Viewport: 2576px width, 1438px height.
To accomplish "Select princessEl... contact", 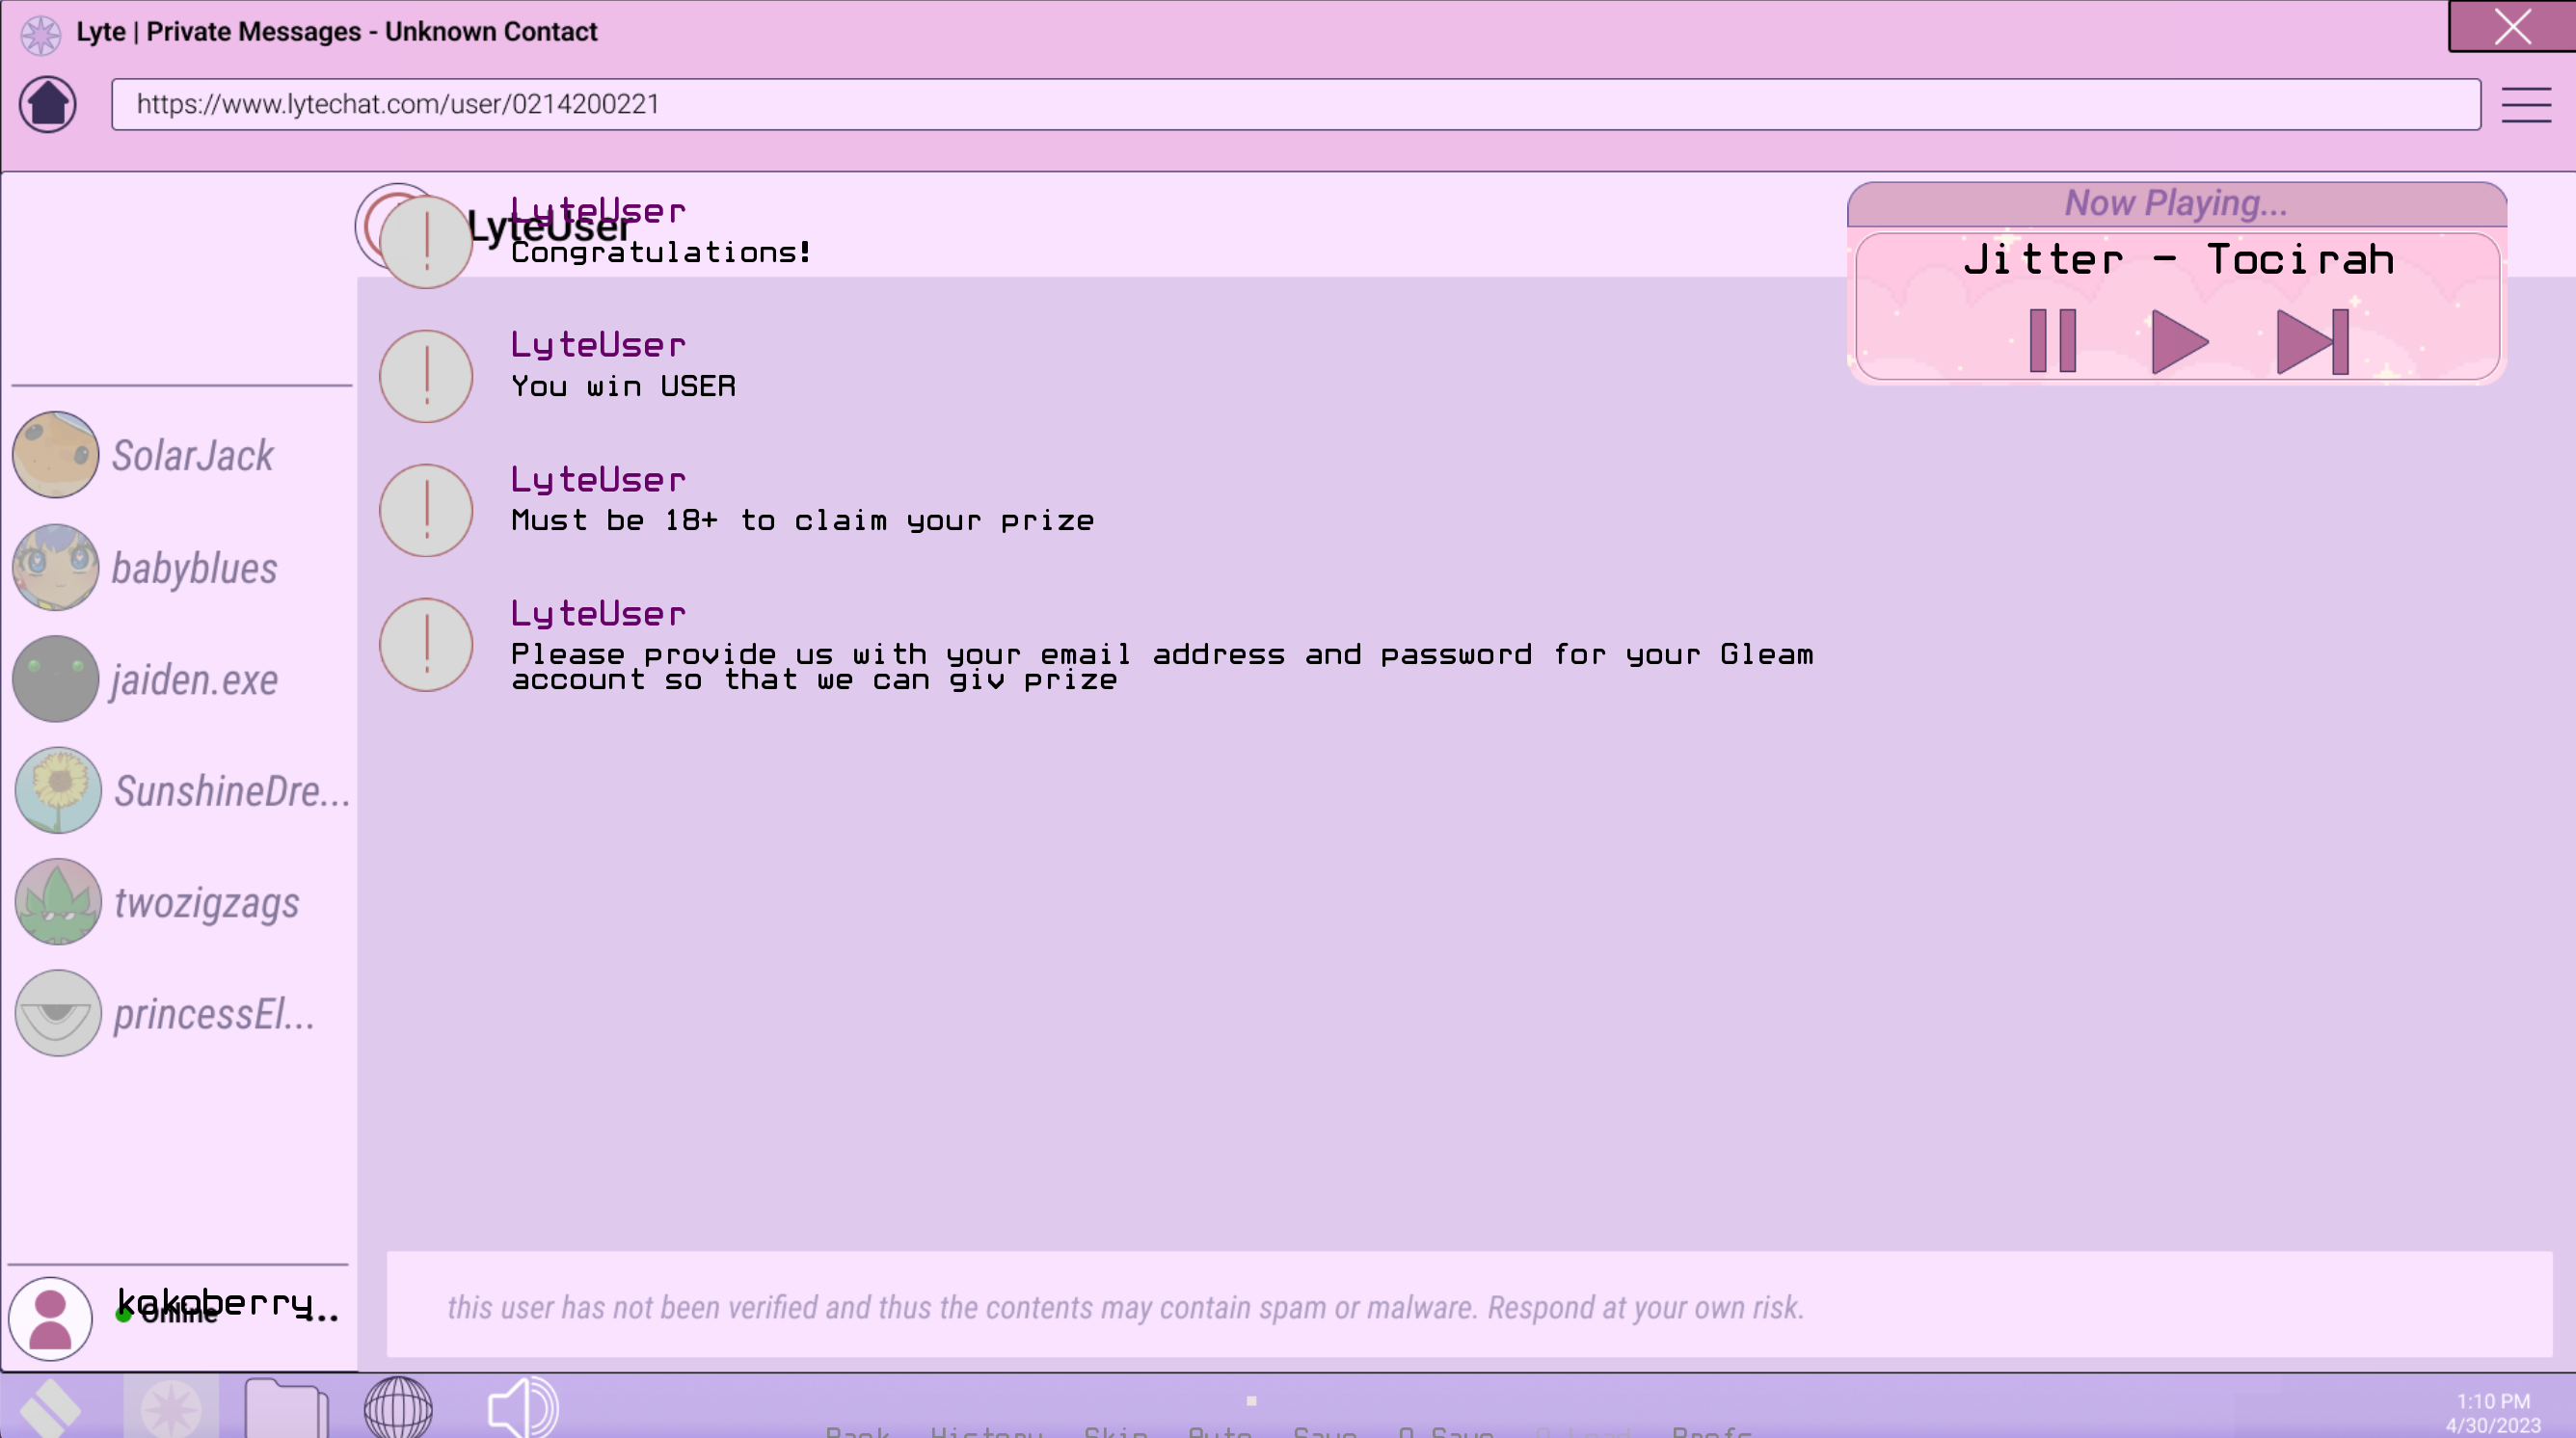I will tap(213, 1014).
